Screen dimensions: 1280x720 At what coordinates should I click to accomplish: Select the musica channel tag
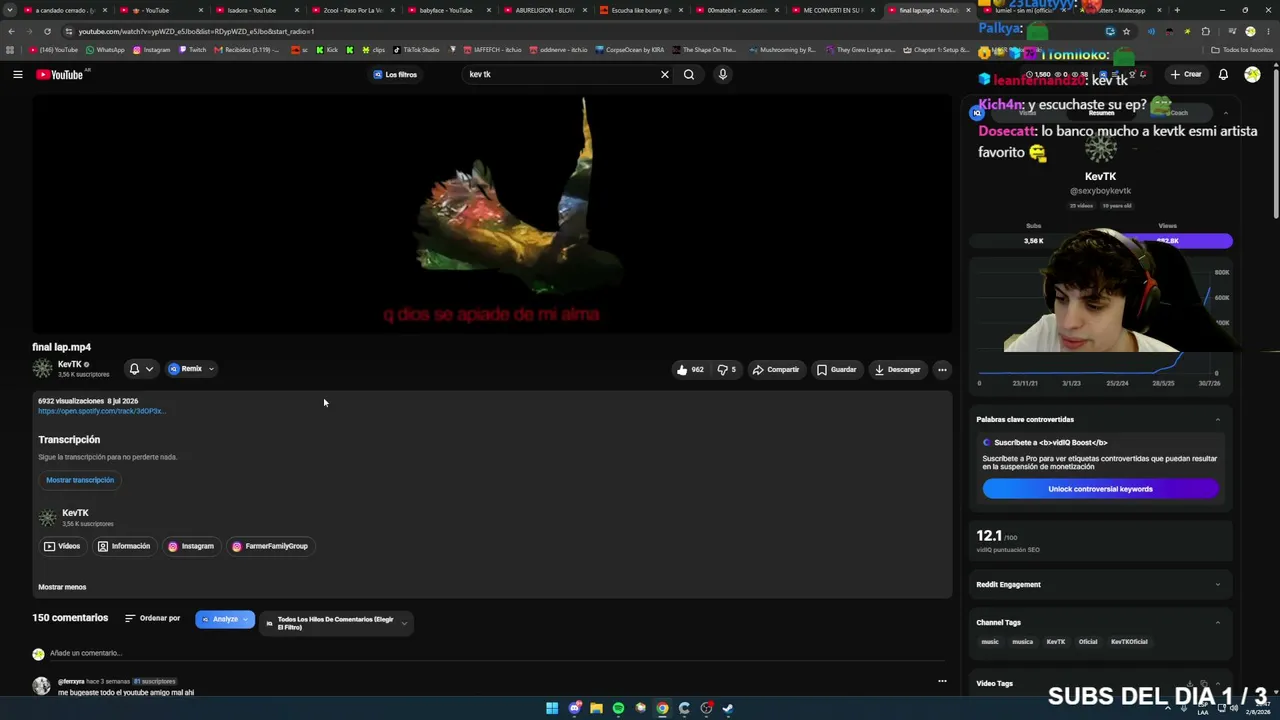[1022, 642]
